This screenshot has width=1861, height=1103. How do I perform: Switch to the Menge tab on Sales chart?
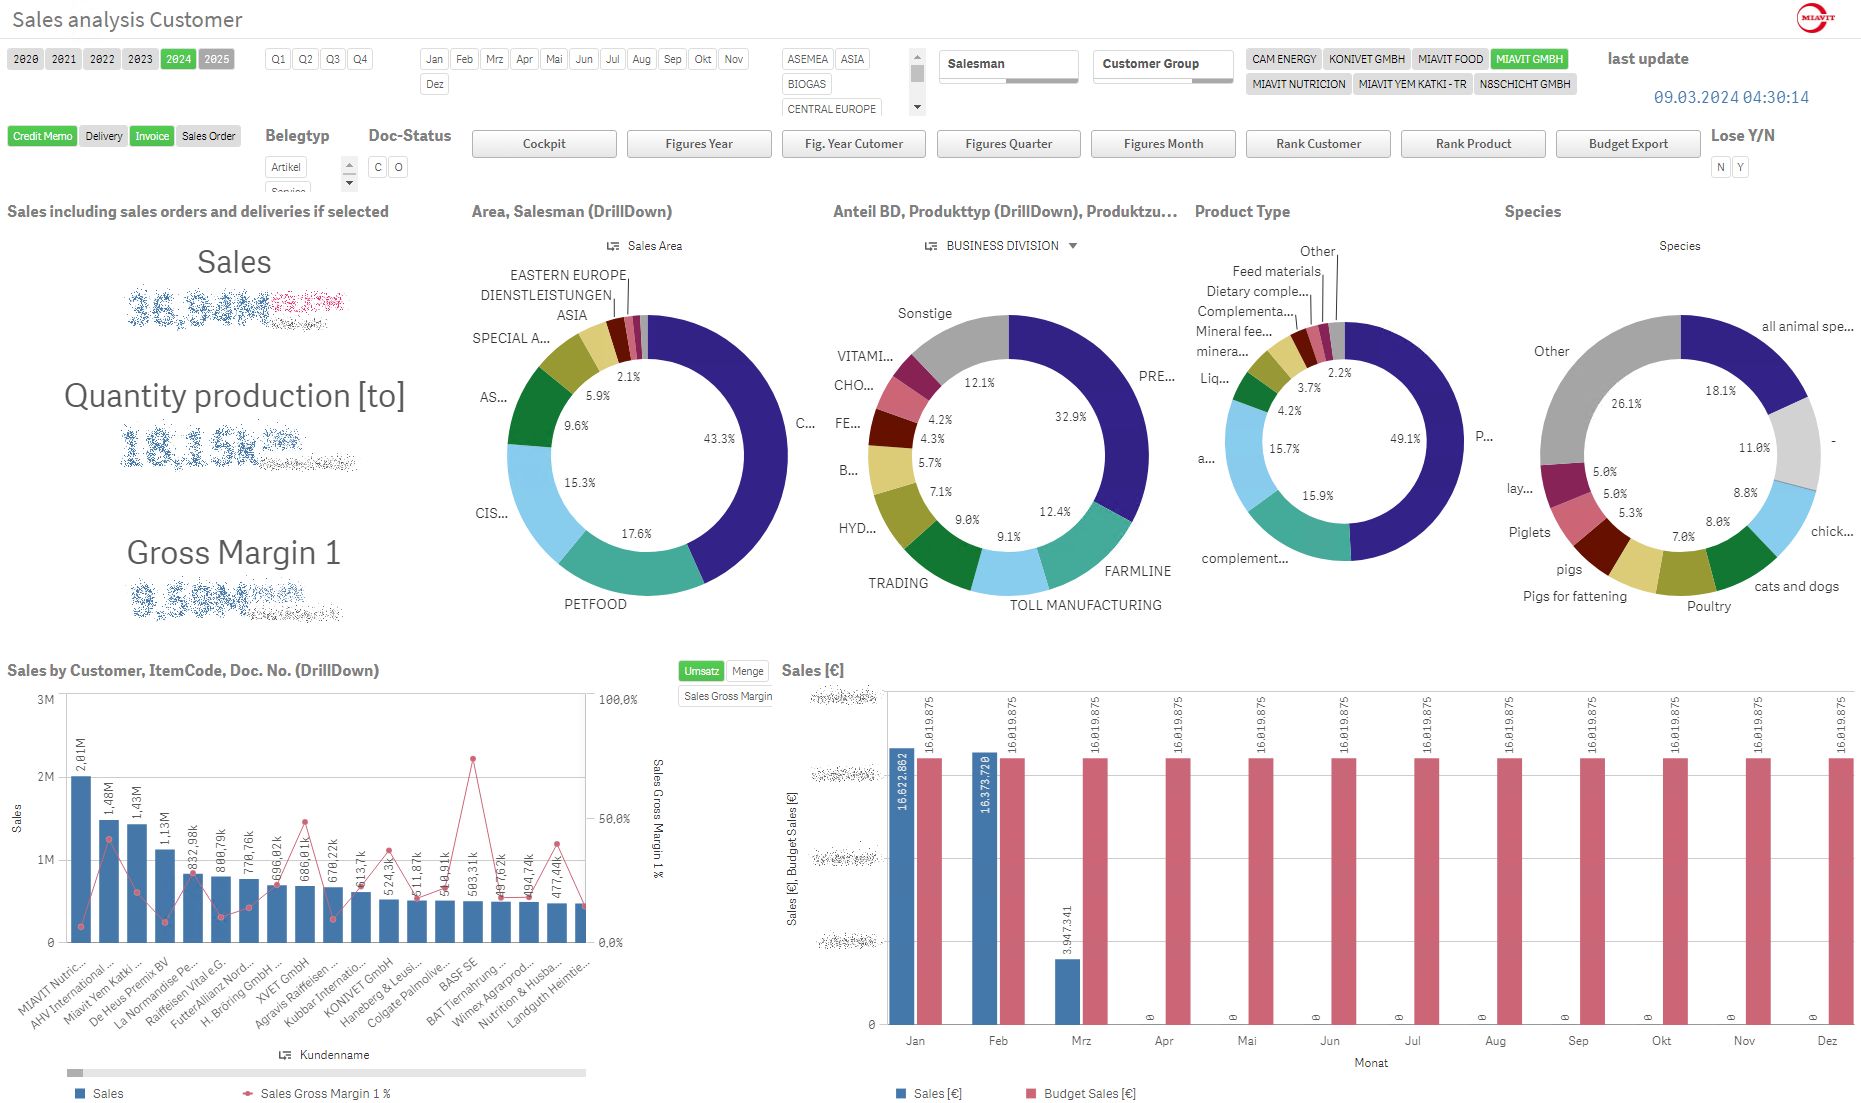coord(748,671)
